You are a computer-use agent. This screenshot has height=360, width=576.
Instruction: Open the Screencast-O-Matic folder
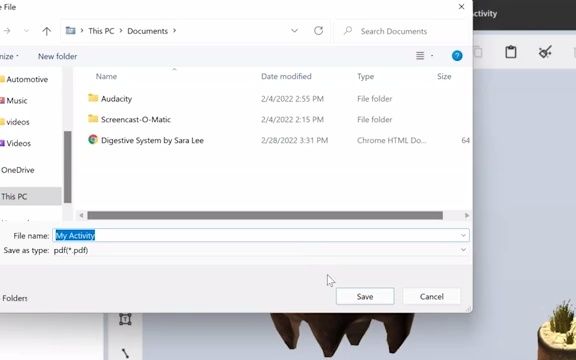[136, 119]
